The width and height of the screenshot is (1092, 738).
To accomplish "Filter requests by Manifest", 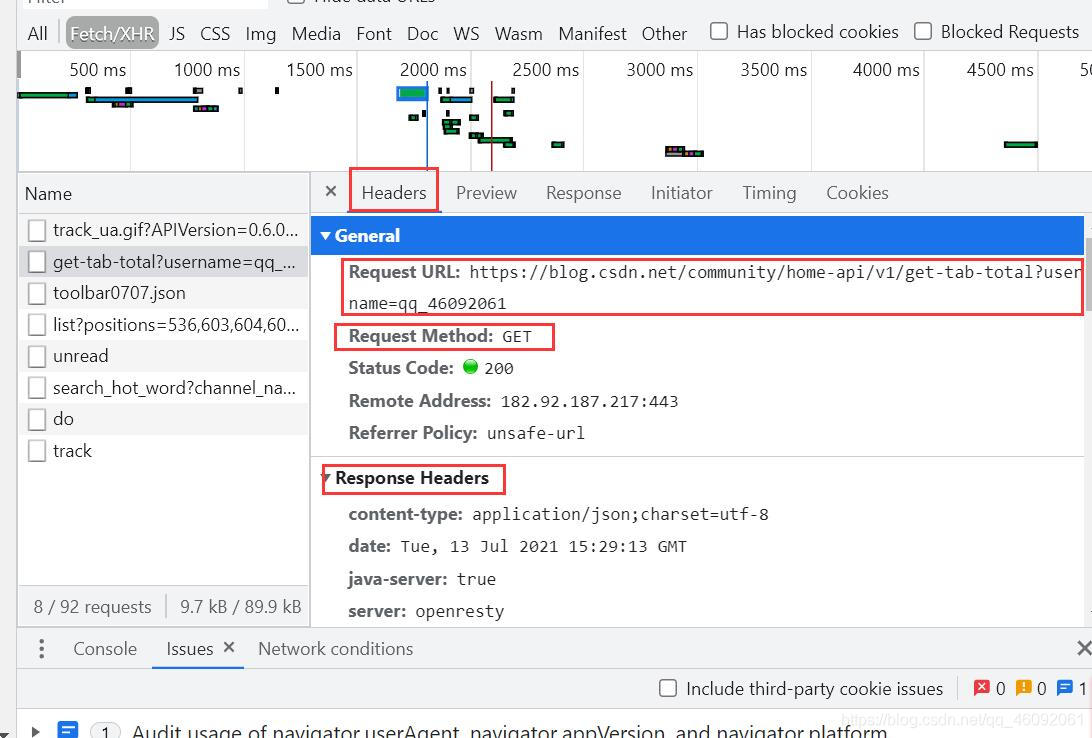I will [x=593, y=33].
